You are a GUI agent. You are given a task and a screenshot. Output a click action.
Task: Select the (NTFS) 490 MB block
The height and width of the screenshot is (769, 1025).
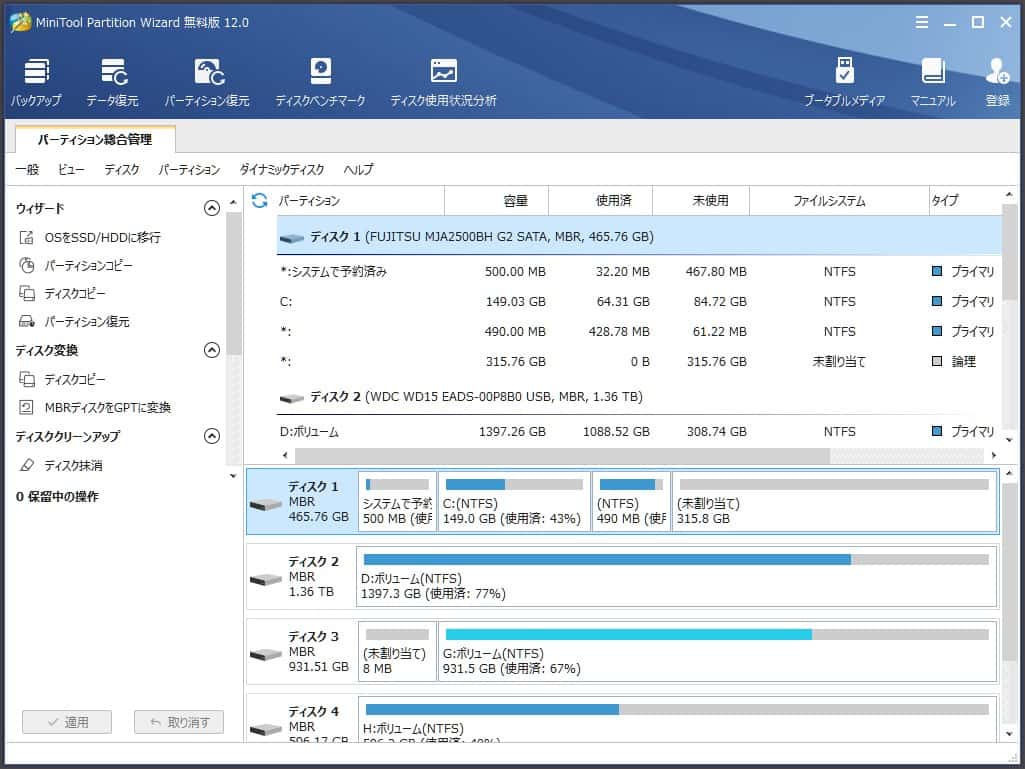pos(631,502)
